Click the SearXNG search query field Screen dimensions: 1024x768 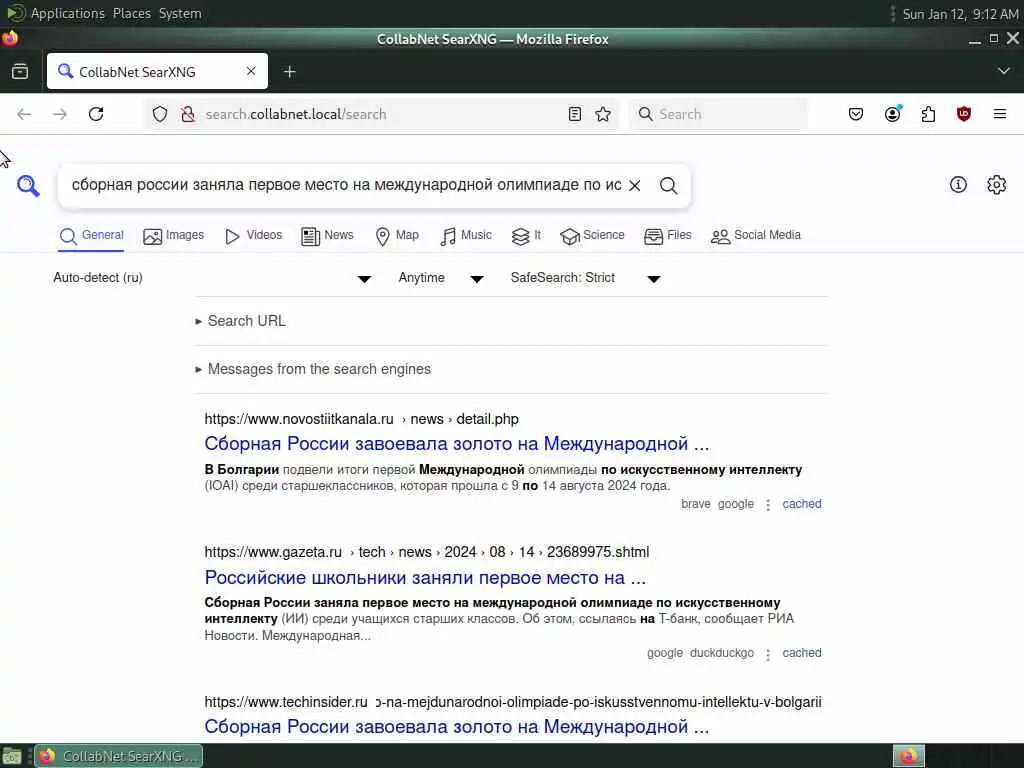click(346, 185)
